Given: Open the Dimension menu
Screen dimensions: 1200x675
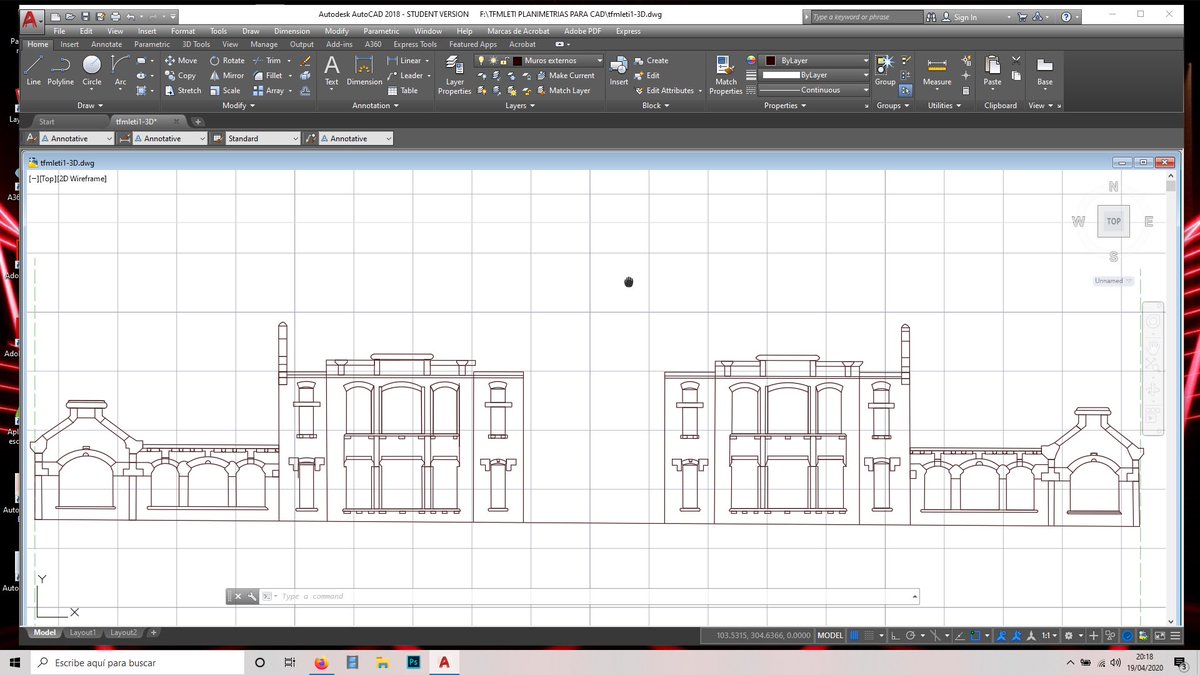Looking at the screenshot, I should (x=291, y=31).
